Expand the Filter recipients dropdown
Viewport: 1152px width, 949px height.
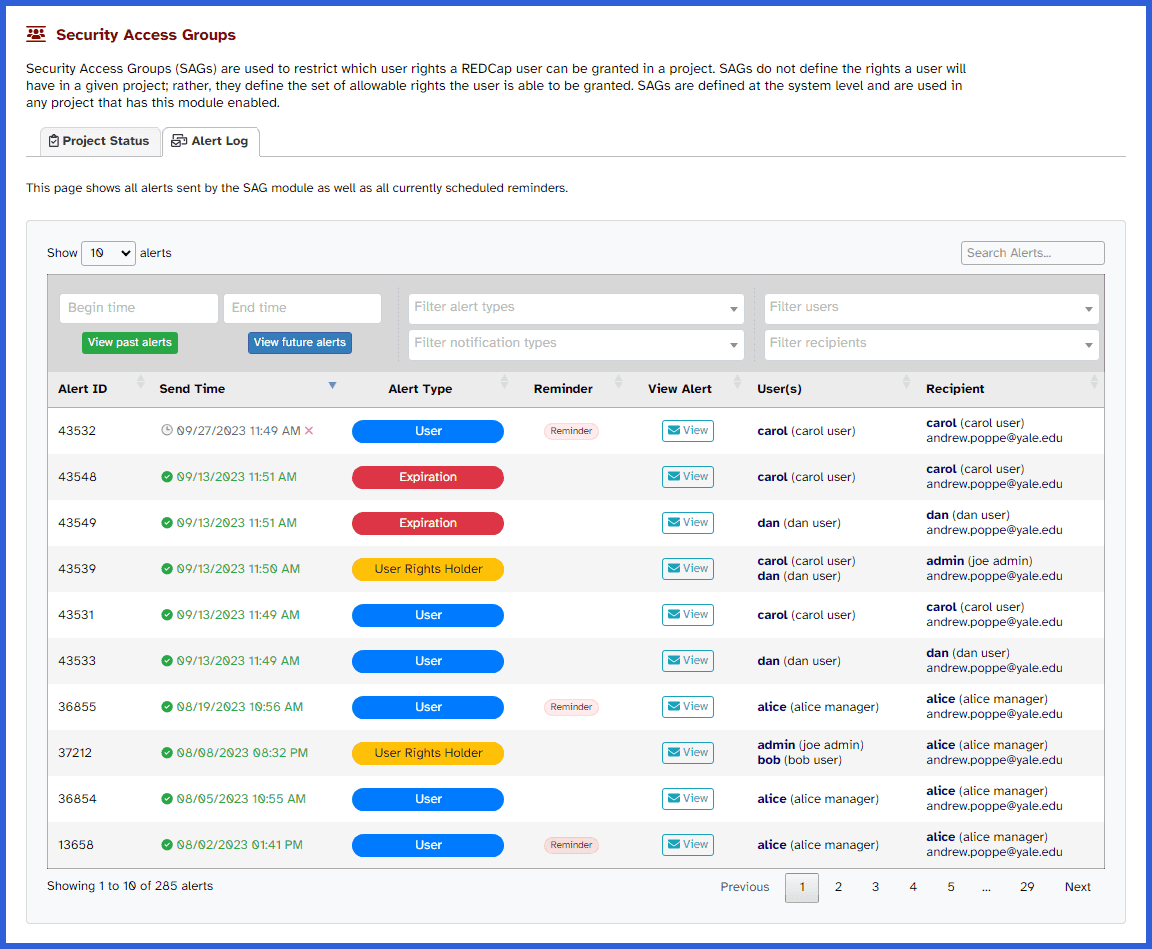coord(932,344)
